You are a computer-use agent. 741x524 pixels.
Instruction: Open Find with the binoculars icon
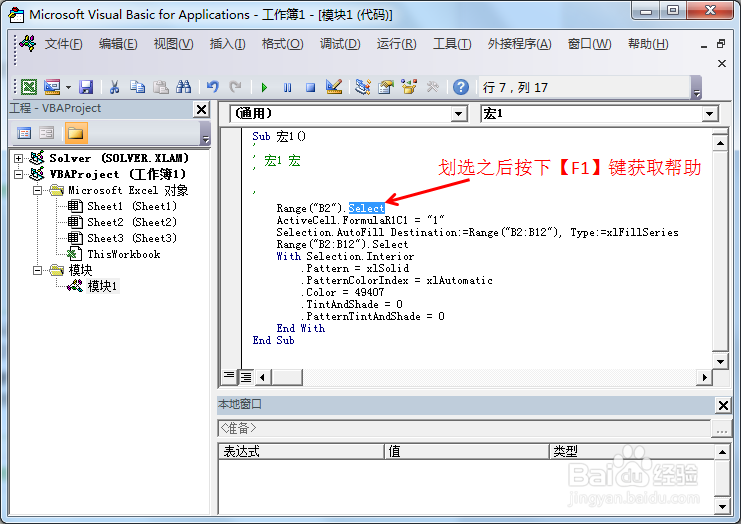pyautogui.click(x=183, y=87)
